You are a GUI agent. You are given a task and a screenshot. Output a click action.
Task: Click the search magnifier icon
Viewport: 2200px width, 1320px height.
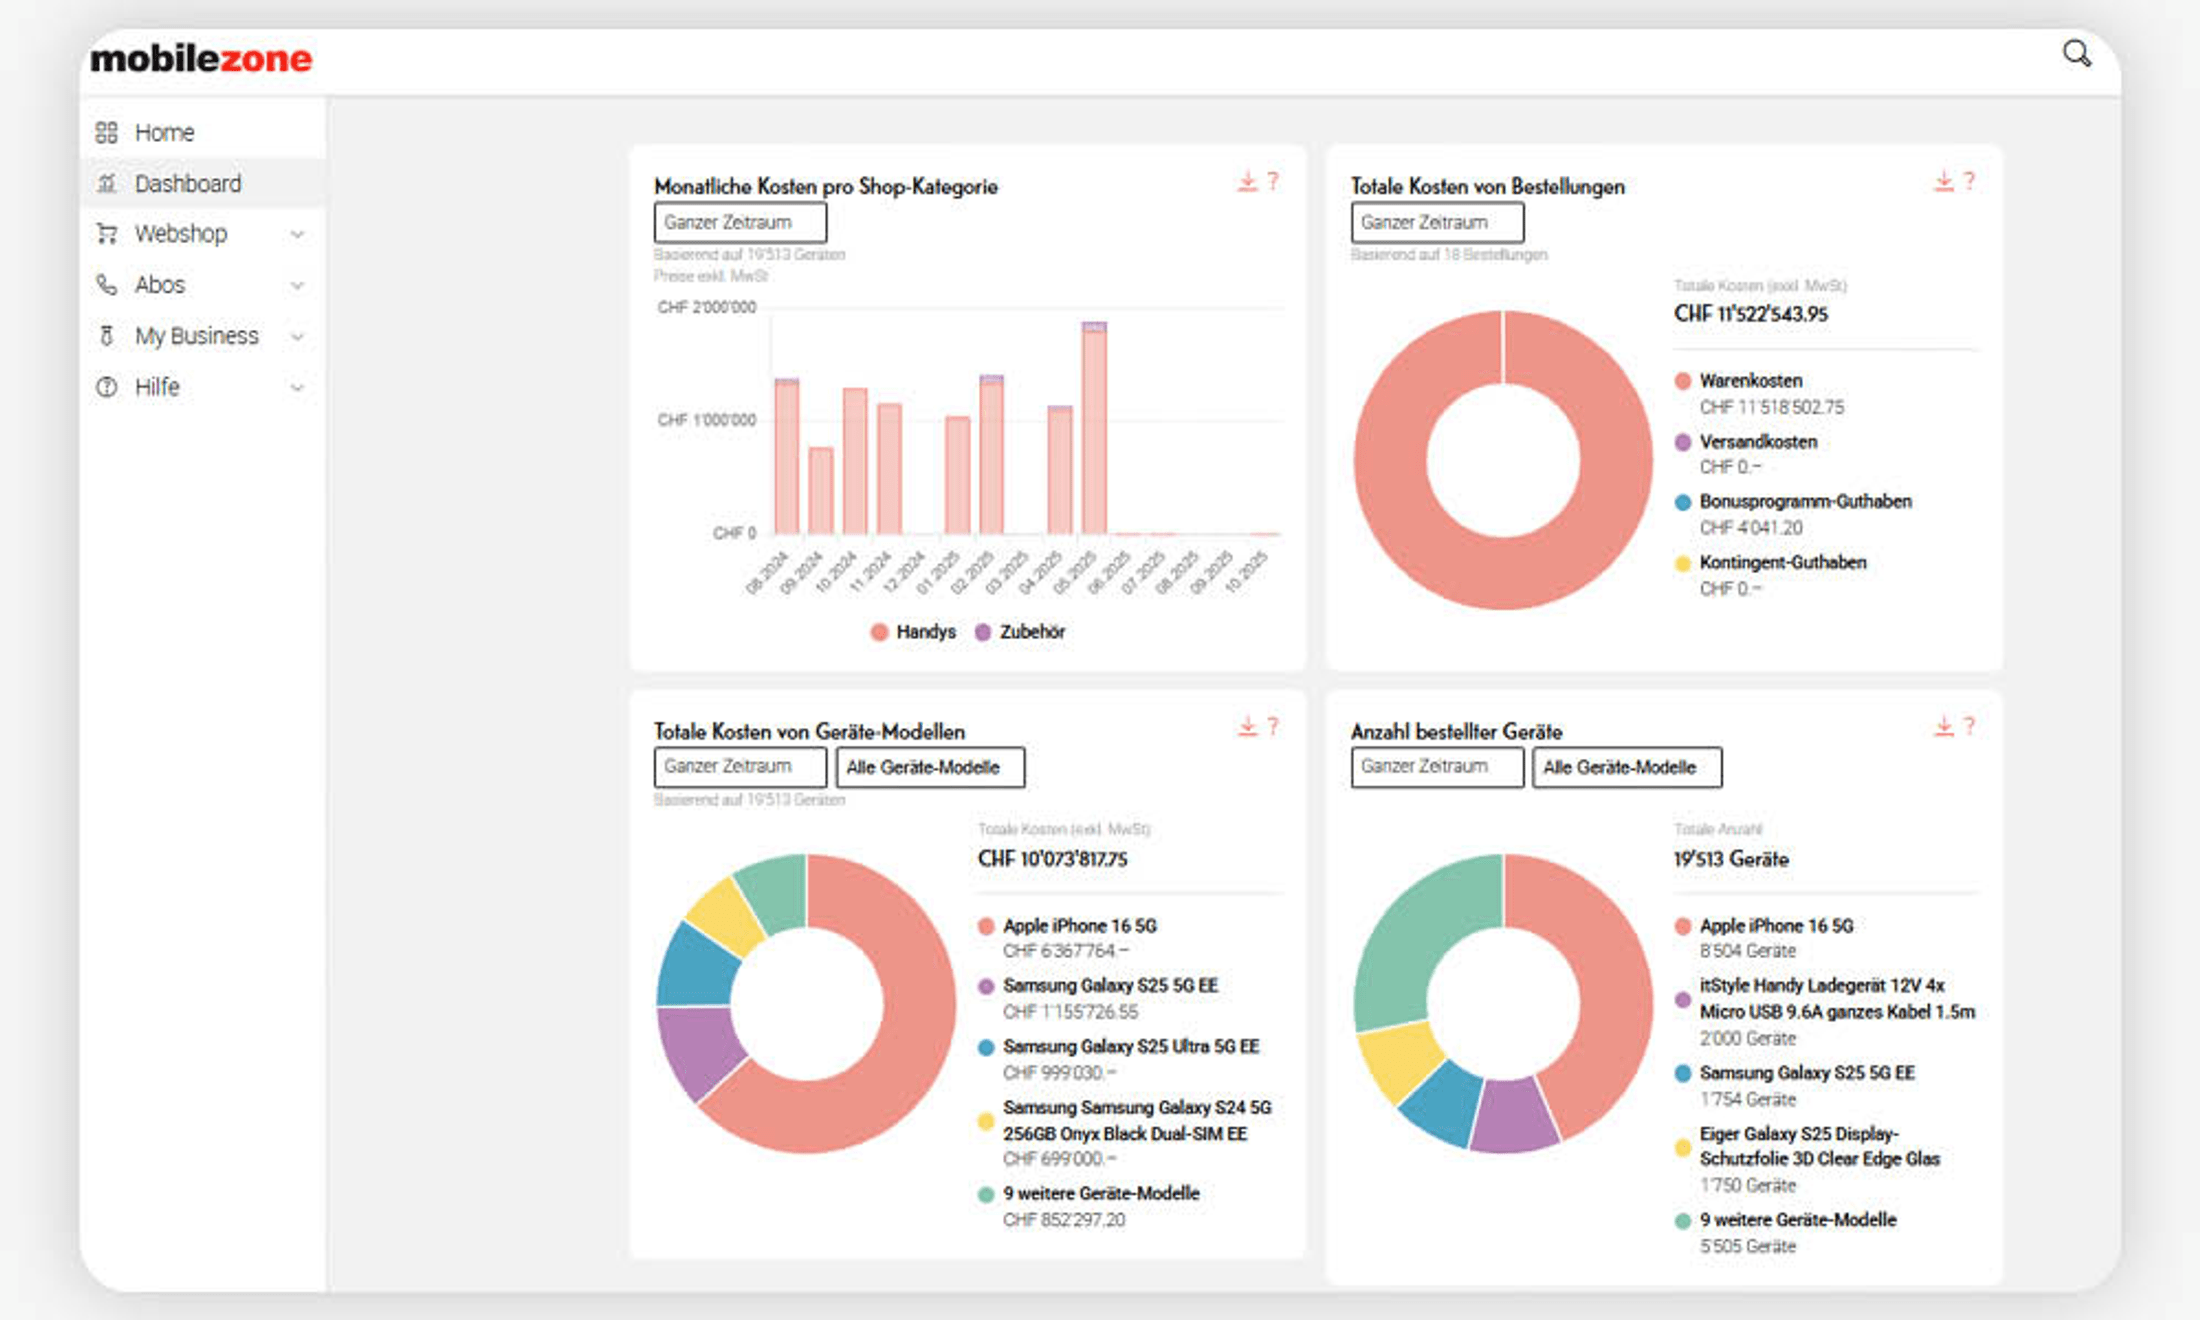2077,54
